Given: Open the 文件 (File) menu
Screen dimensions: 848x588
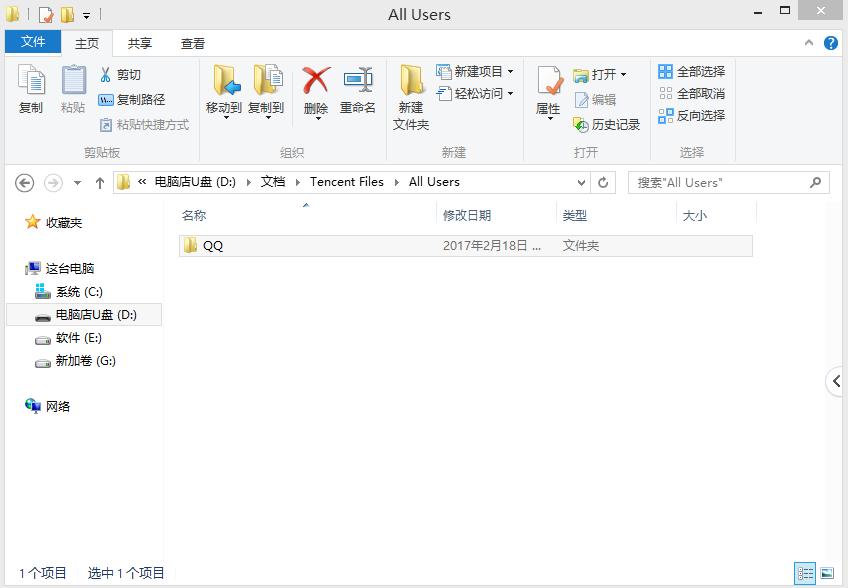Looking at the screenshot, I should point(33,42).
